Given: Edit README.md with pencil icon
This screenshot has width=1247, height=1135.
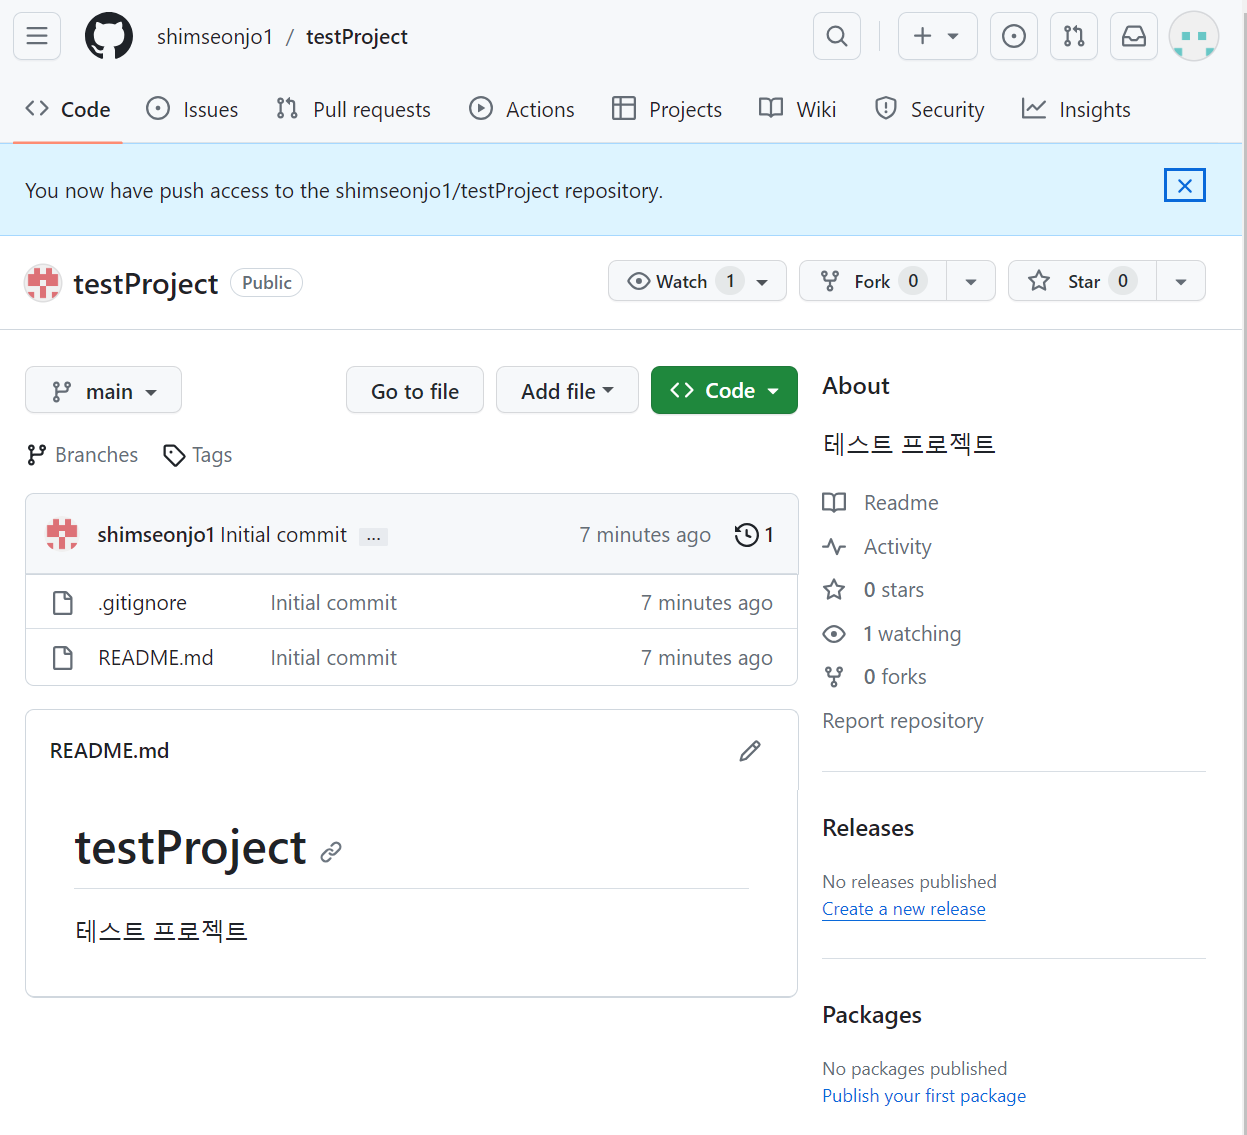Looking at the screenshot, I should [750, 751].
